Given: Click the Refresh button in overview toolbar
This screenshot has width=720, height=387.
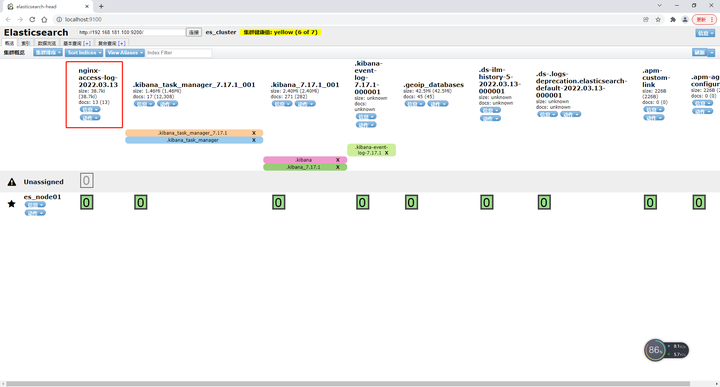Looking at the screenshot, I should 700,53.
